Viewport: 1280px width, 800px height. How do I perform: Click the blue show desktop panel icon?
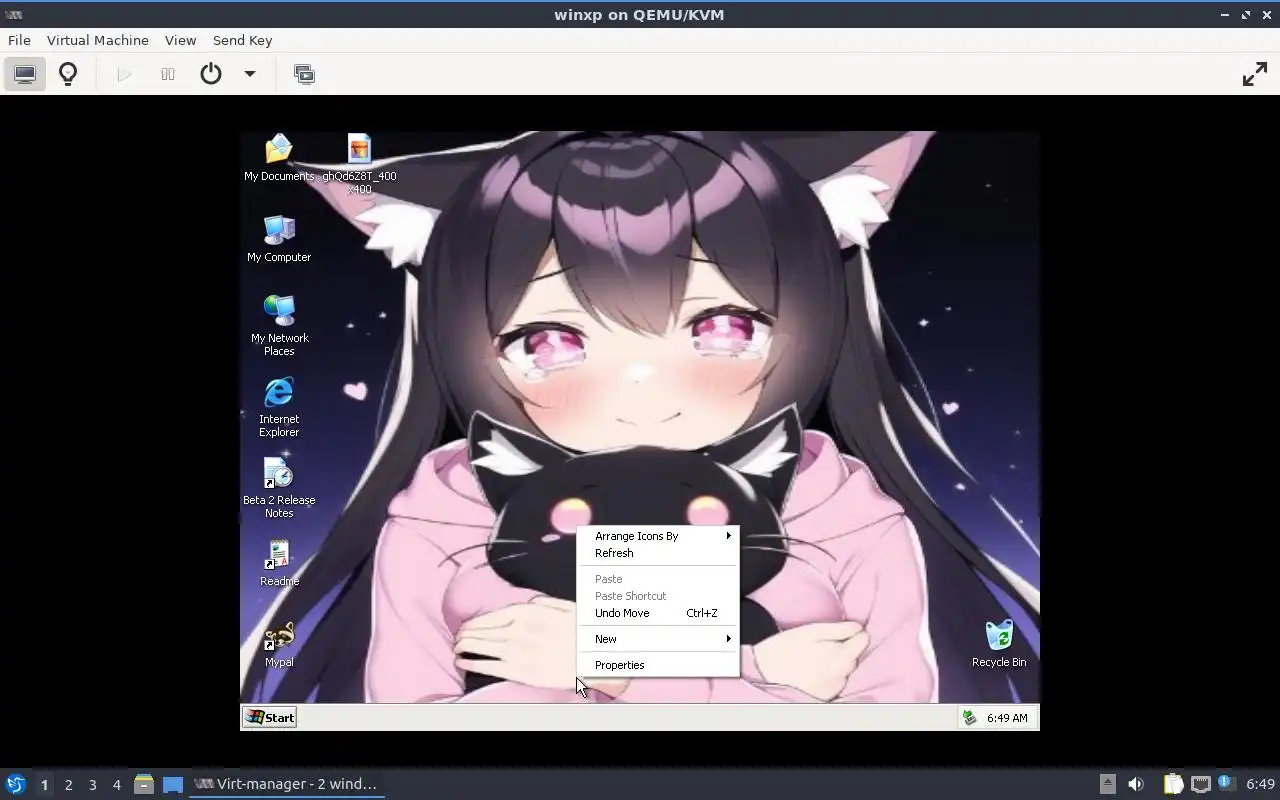pos(173,784)
